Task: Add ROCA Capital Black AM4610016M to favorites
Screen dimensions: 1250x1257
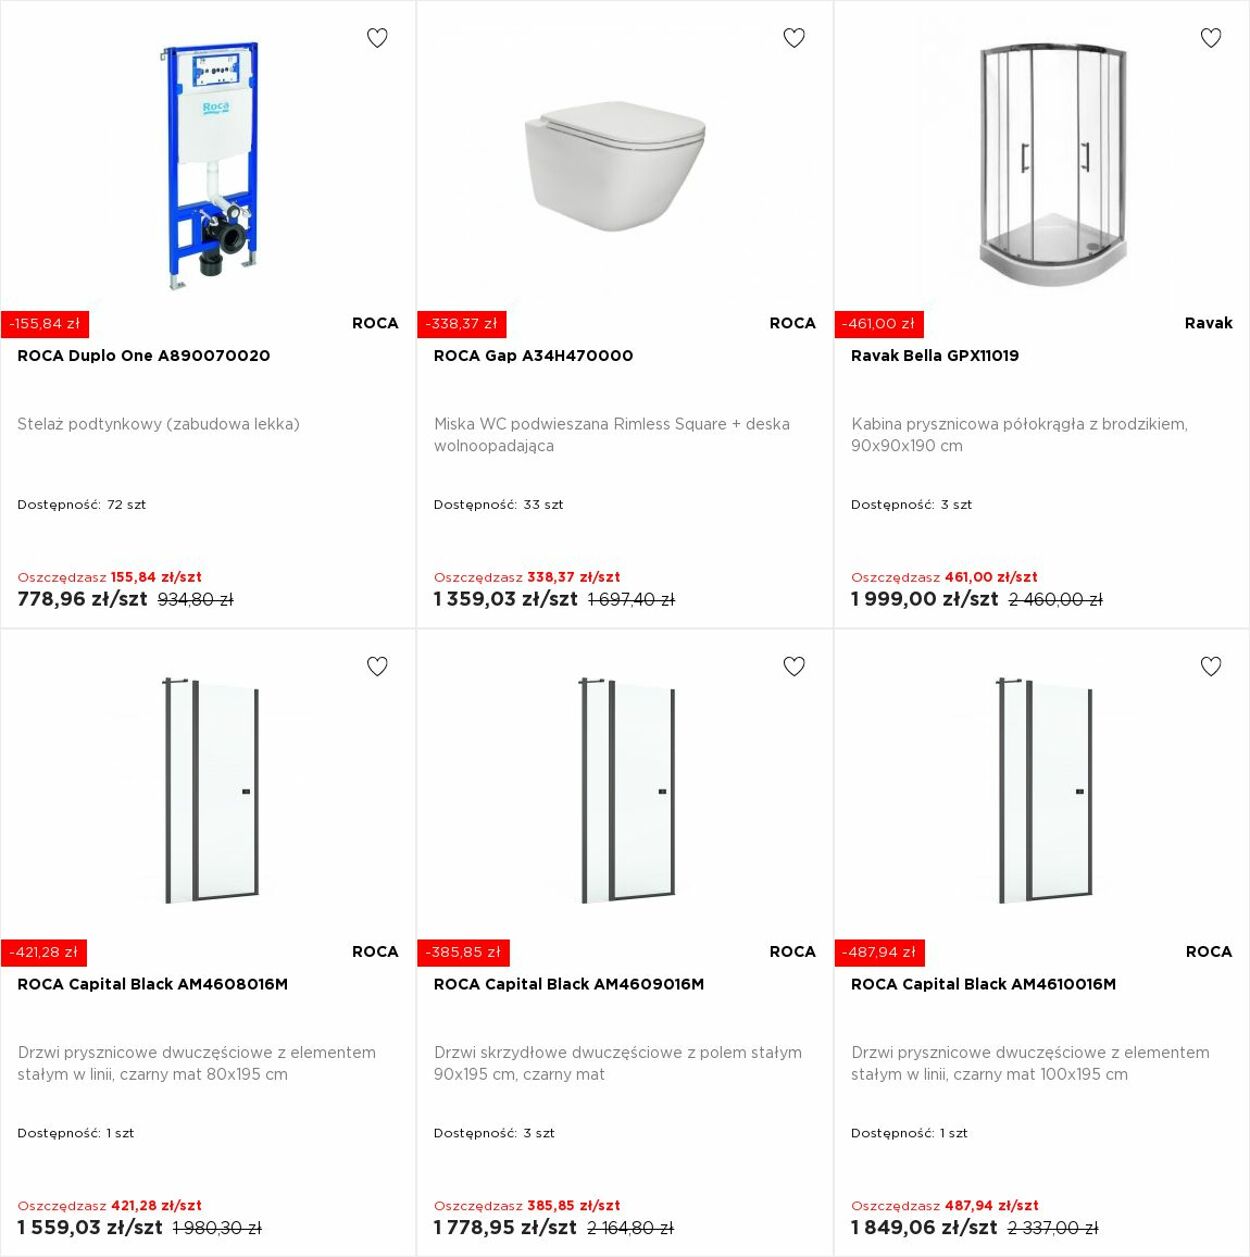Action: 1211,666
